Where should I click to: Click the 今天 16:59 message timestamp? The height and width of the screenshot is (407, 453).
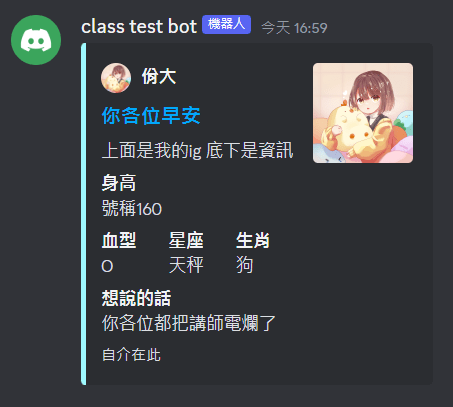click(x=294, y=28)
